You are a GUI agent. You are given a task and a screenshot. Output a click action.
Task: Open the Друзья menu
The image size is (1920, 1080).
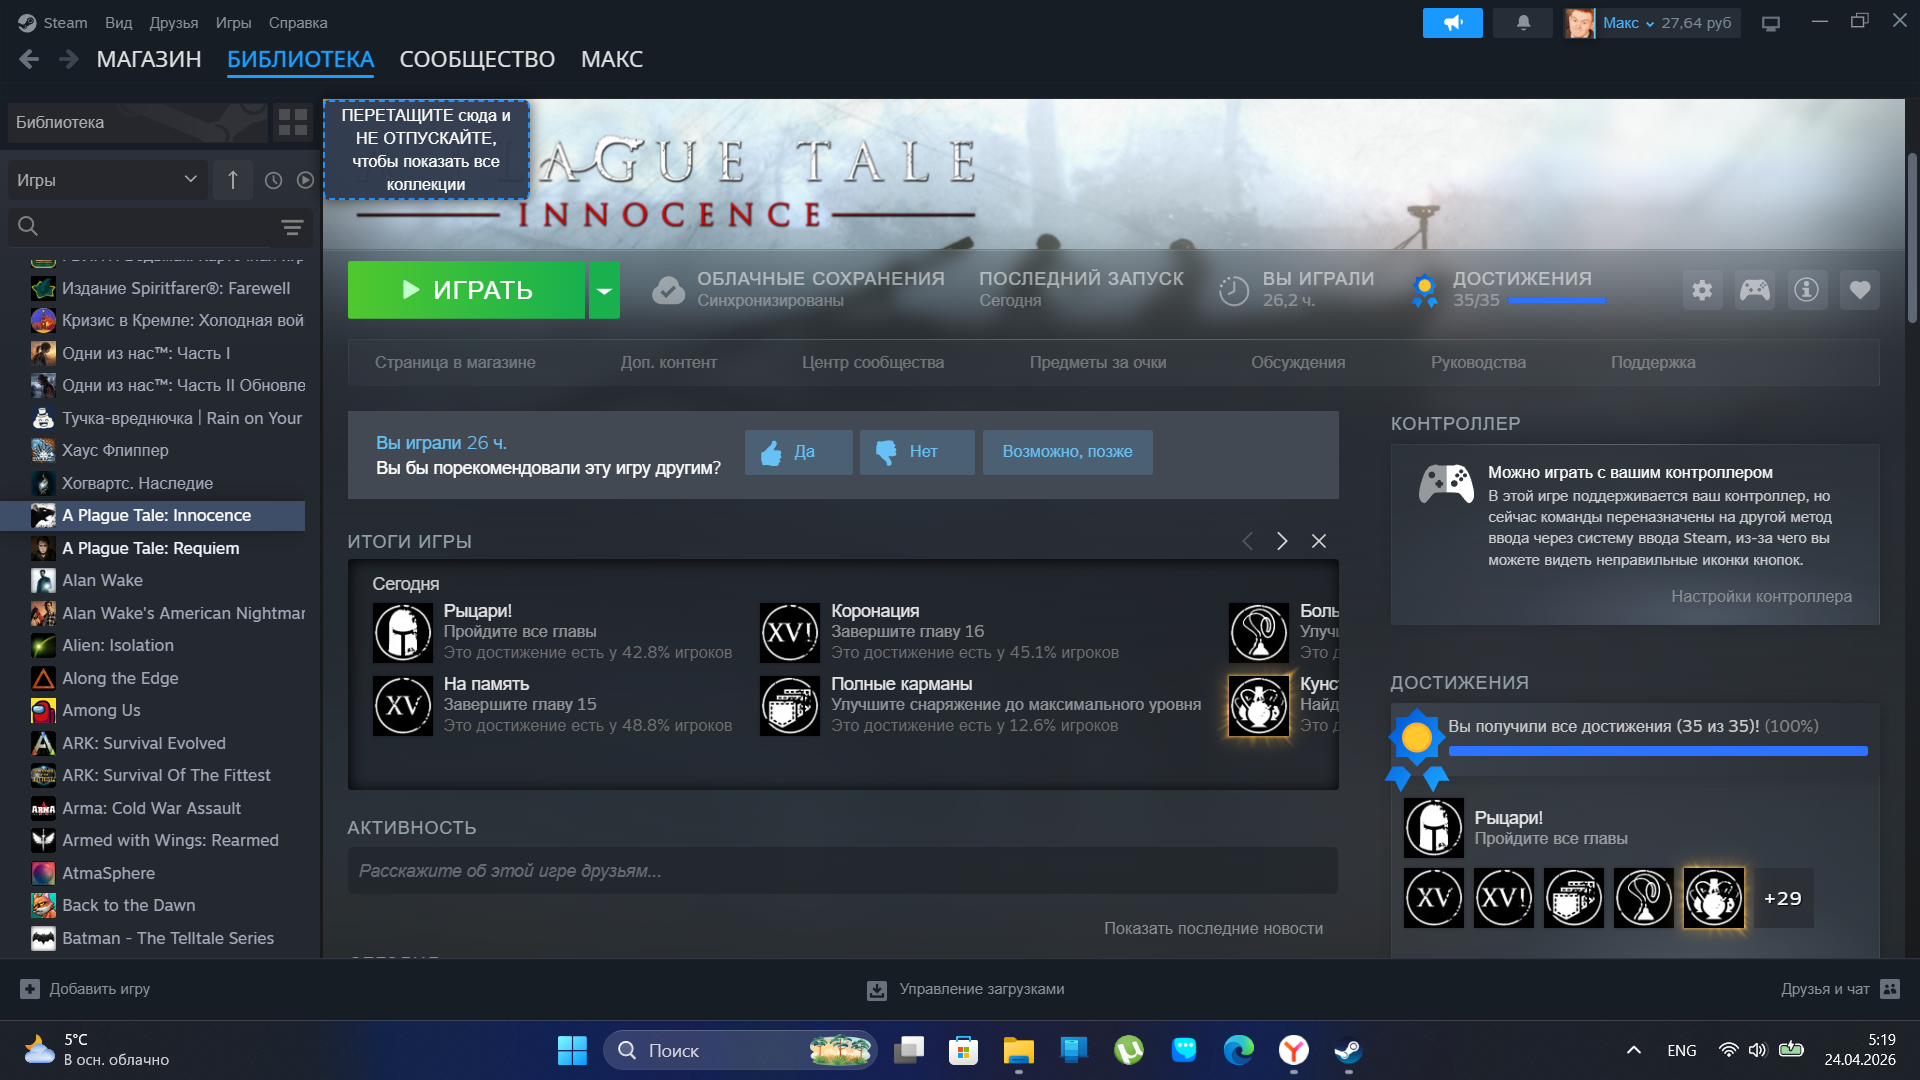click(x=173, y=22)
